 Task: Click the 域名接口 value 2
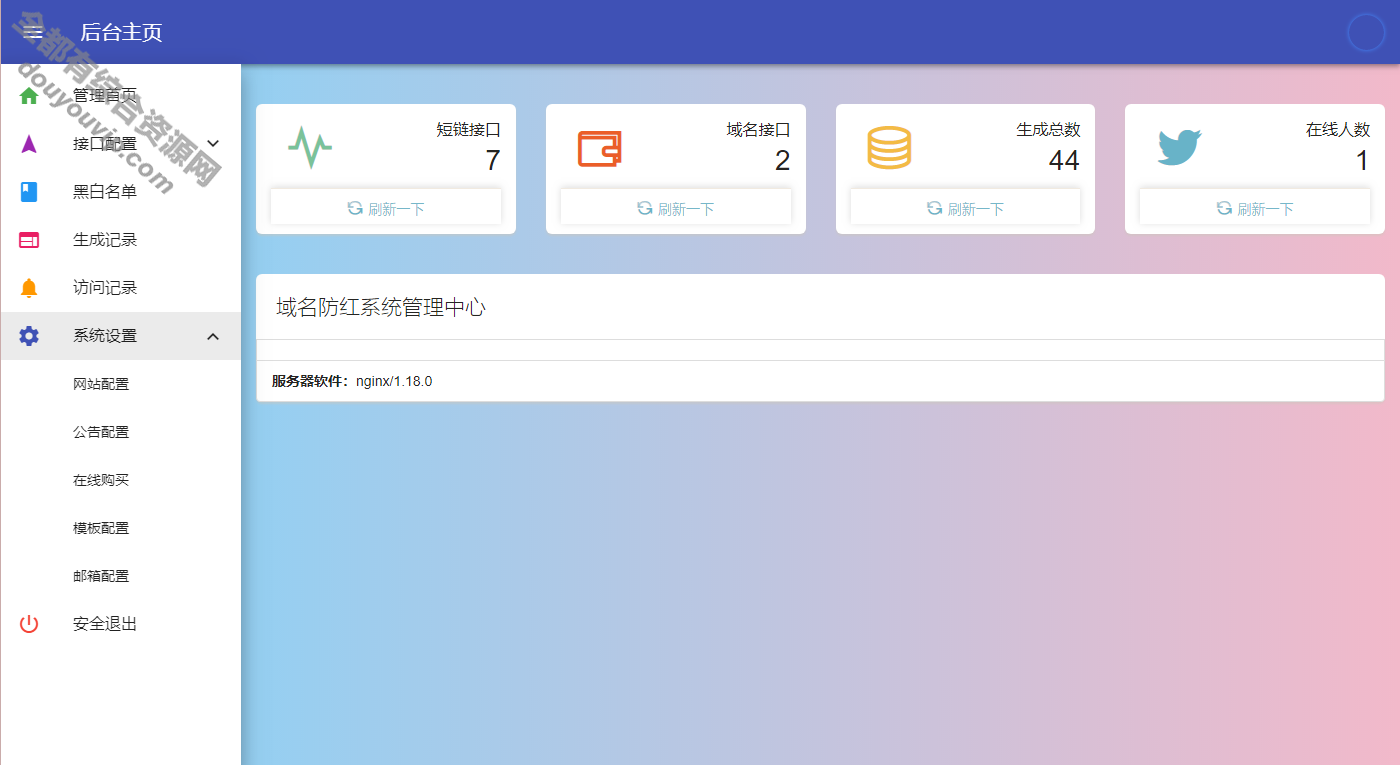[x=782, y=160]
